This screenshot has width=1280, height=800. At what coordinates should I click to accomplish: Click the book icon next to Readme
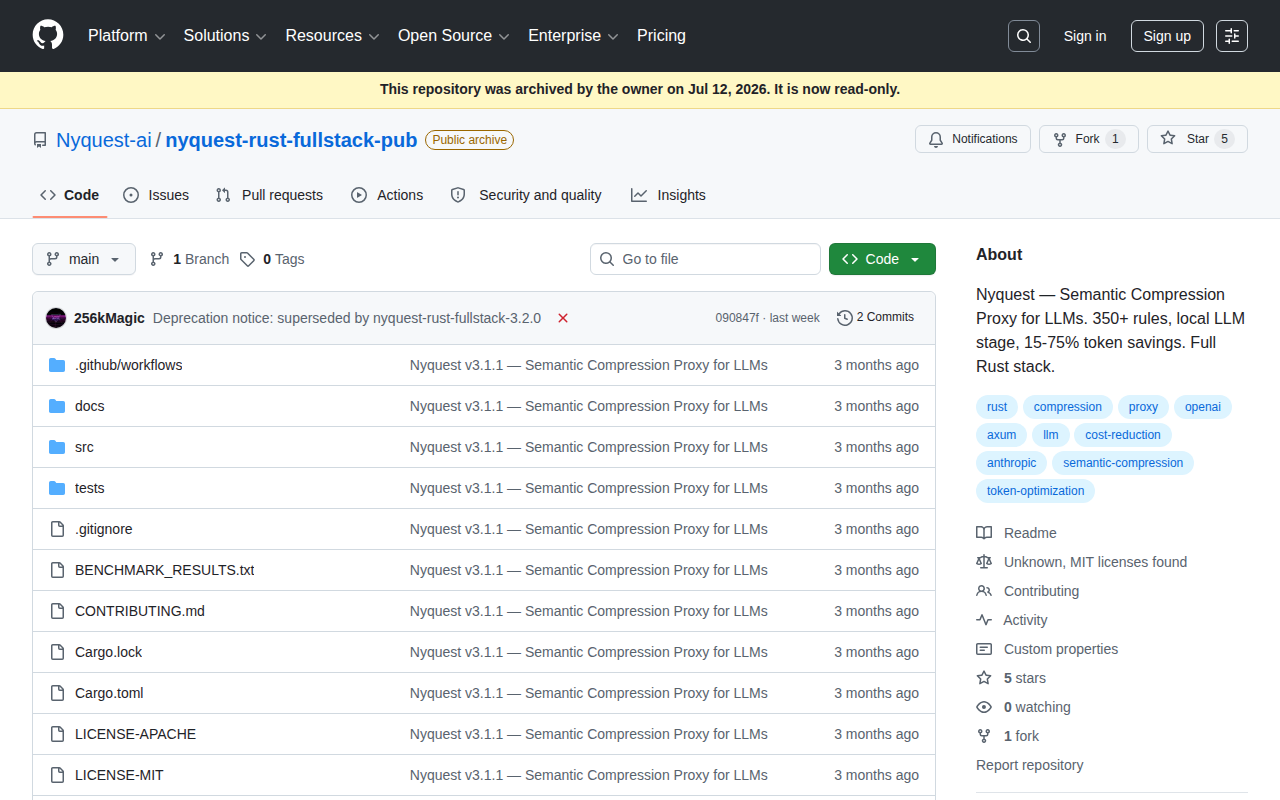[x=984, y=533]
